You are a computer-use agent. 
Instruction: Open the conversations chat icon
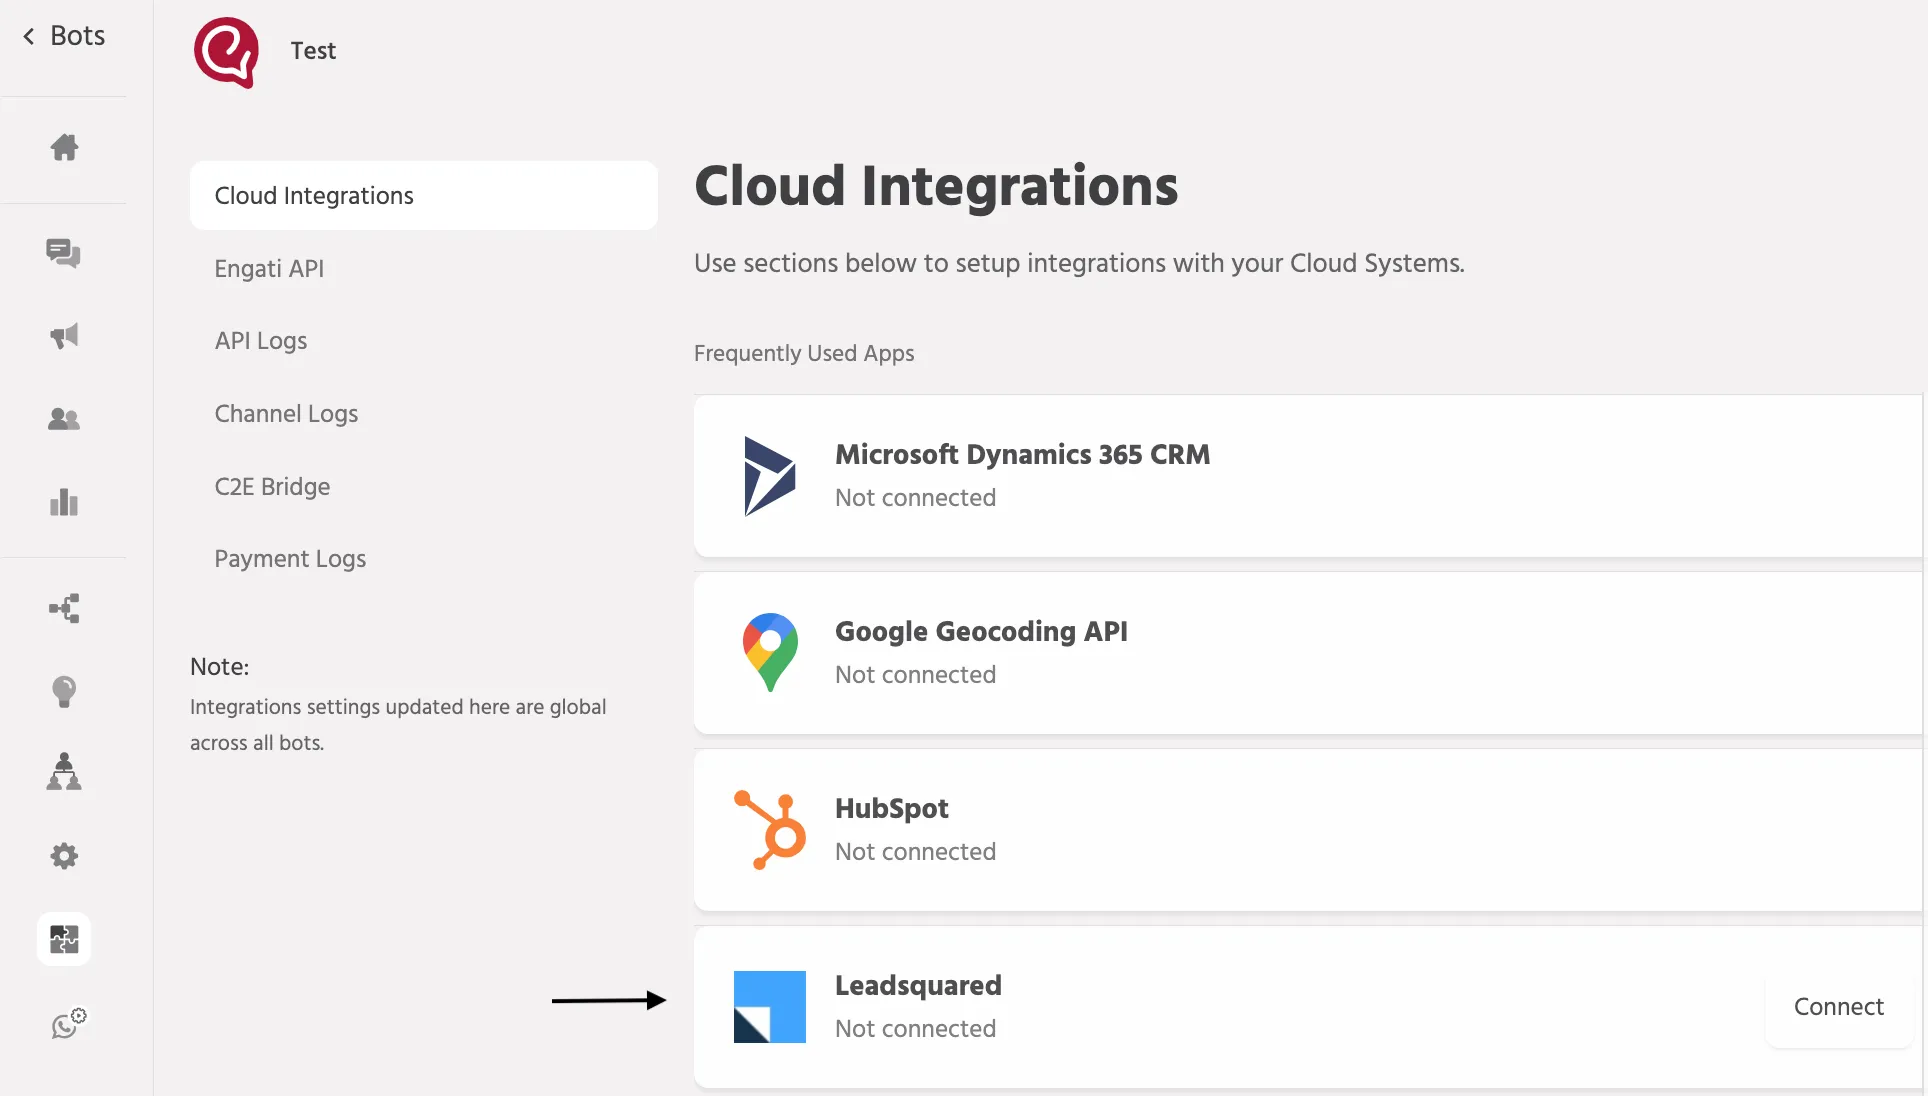[x=64, y=253]
